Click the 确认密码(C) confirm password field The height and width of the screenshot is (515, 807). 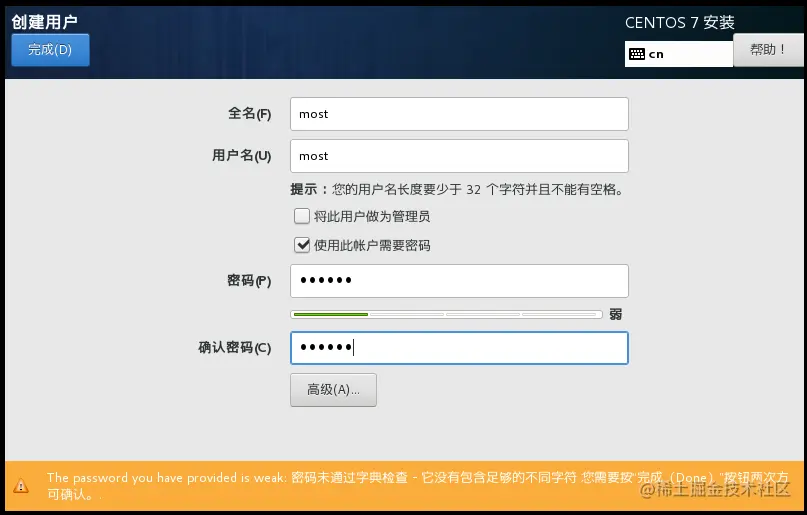(459, 348)
